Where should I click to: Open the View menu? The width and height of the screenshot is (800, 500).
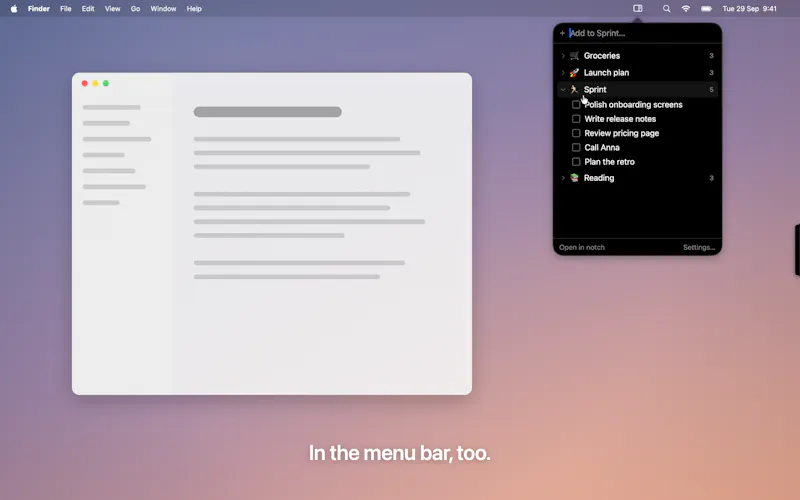112,9
